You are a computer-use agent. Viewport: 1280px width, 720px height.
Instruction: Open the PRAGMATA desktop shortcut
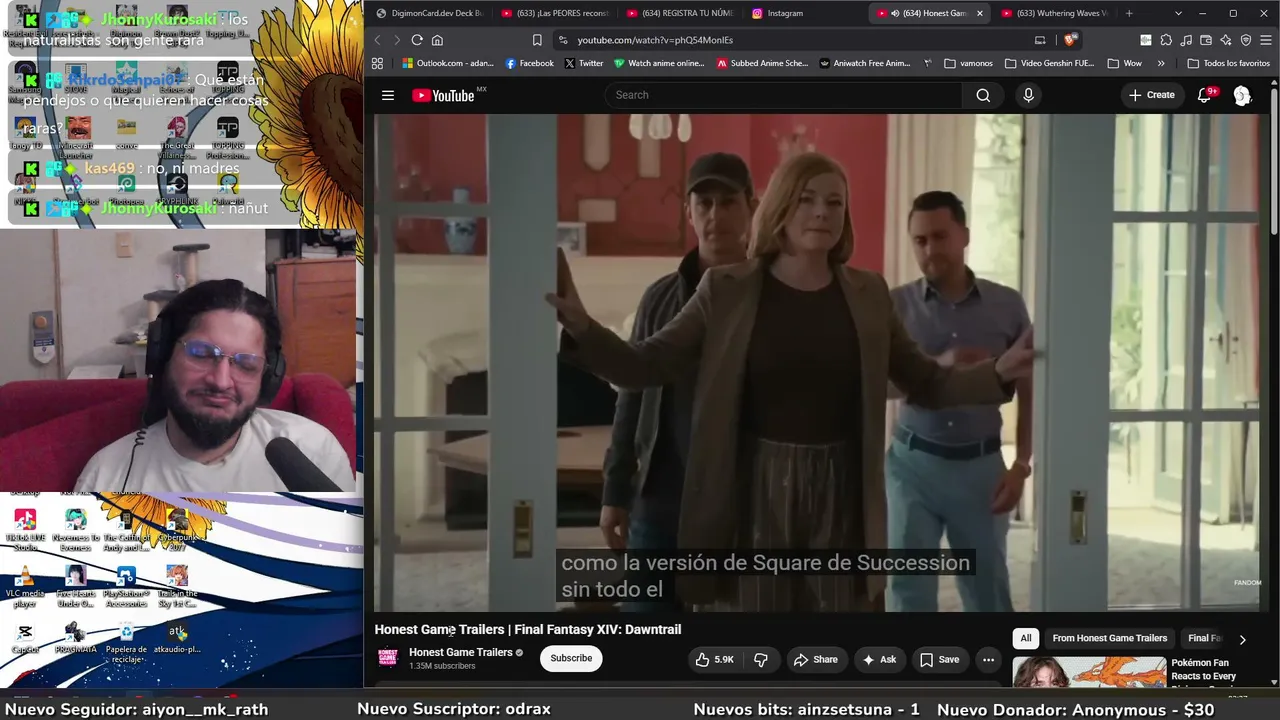75,638
